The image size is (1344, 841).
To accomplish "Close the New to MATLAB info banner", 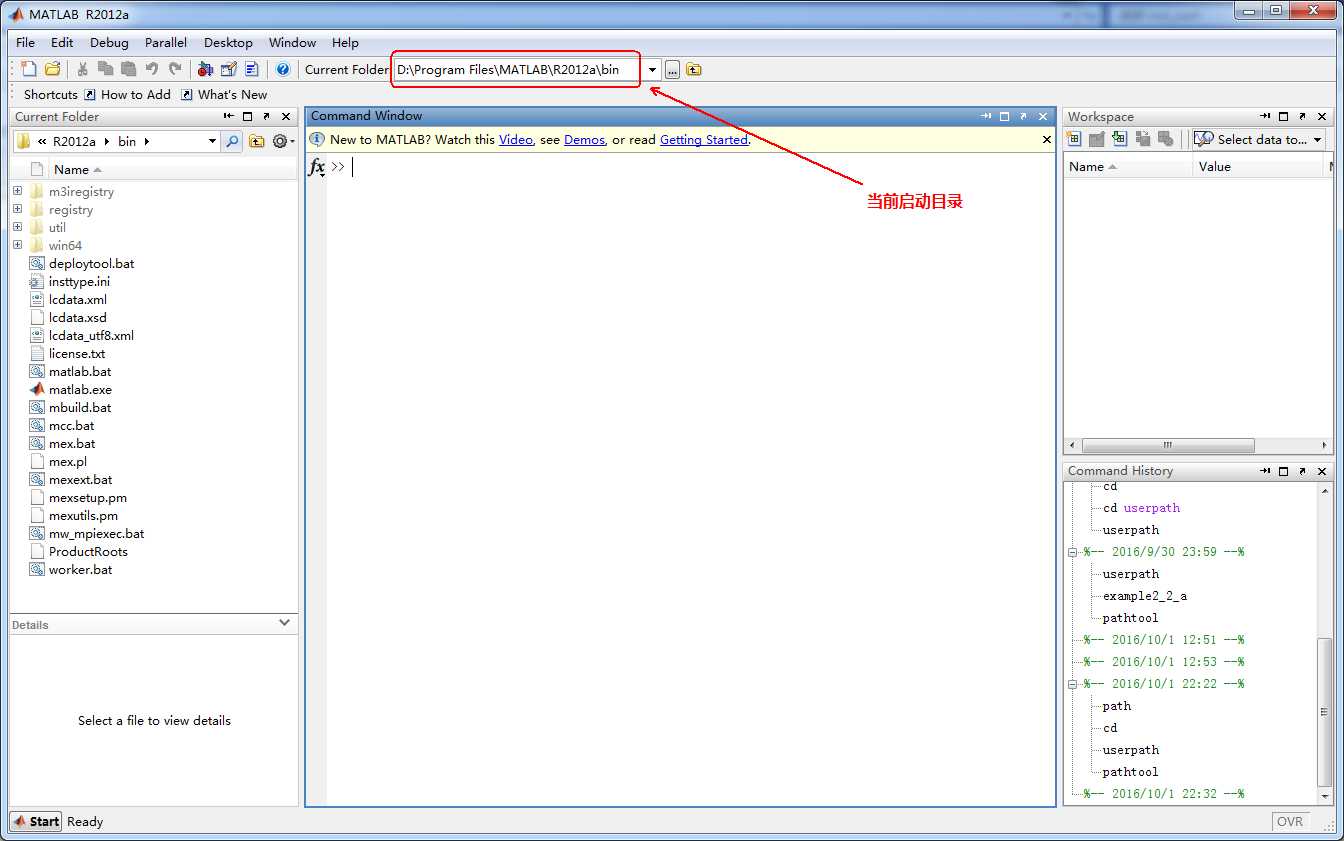I will tap(1047, 140).
